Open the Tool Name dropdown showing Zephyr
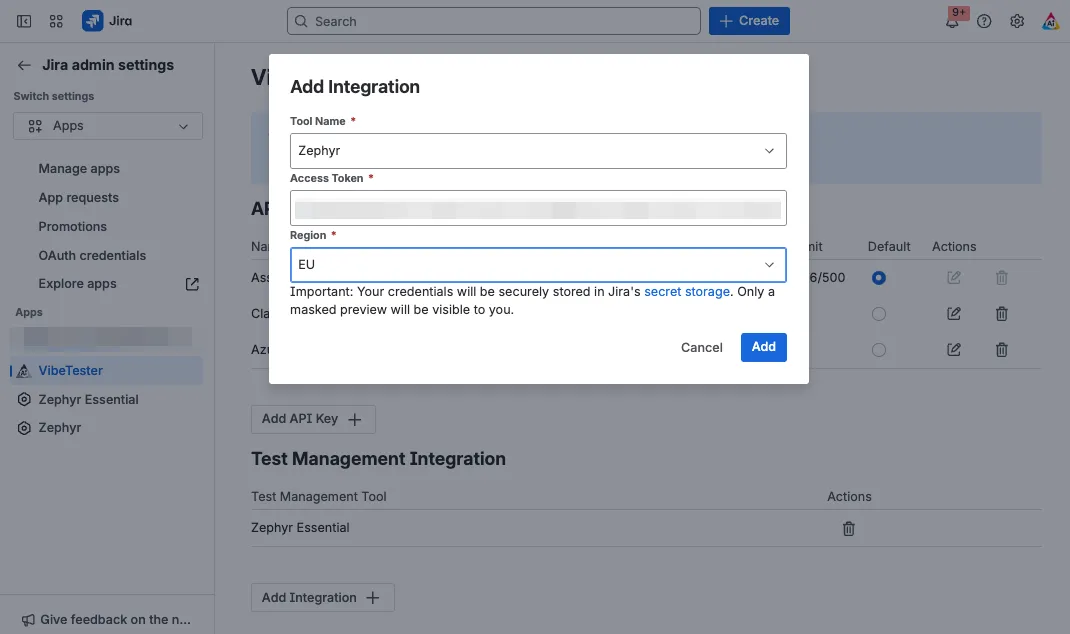1070x634 pixels. point(538,151)
